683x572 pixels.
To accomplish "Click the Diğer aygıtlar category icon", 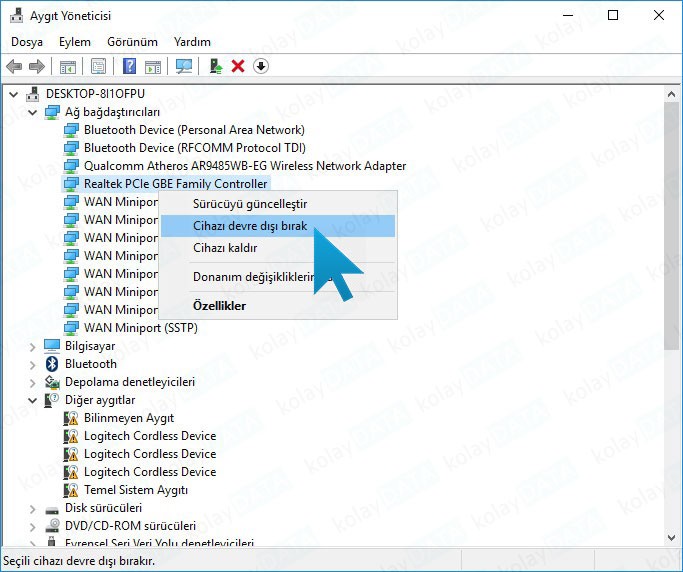I will [52, 400].
